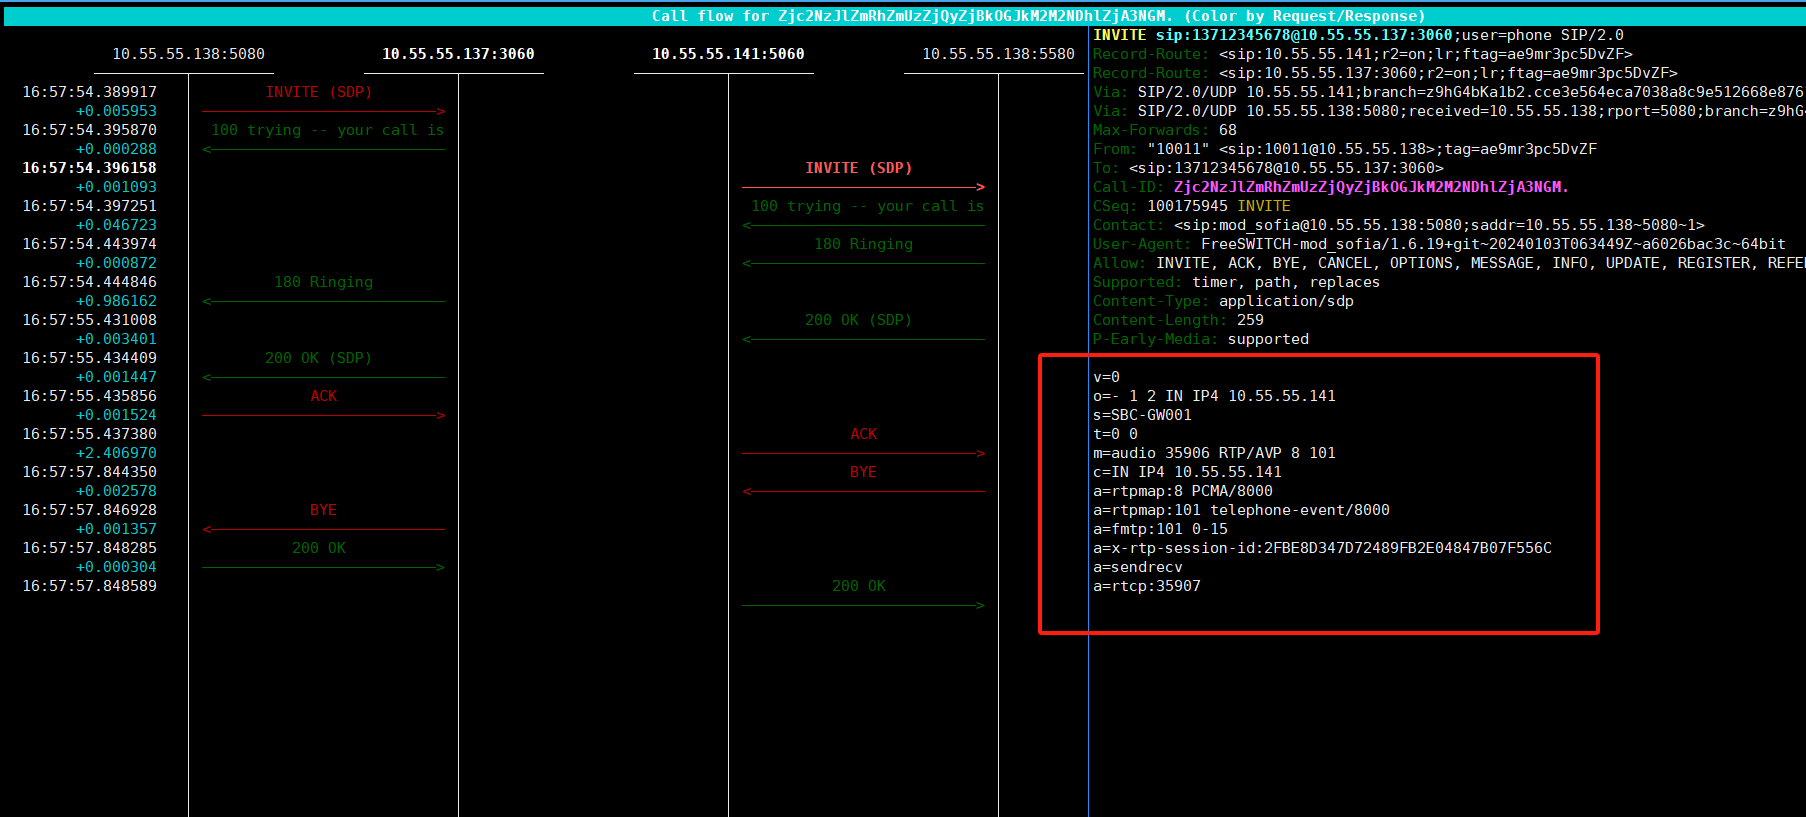Click SDP origin line o=- 1 2 IN IP4

[x=1214, y=396]
